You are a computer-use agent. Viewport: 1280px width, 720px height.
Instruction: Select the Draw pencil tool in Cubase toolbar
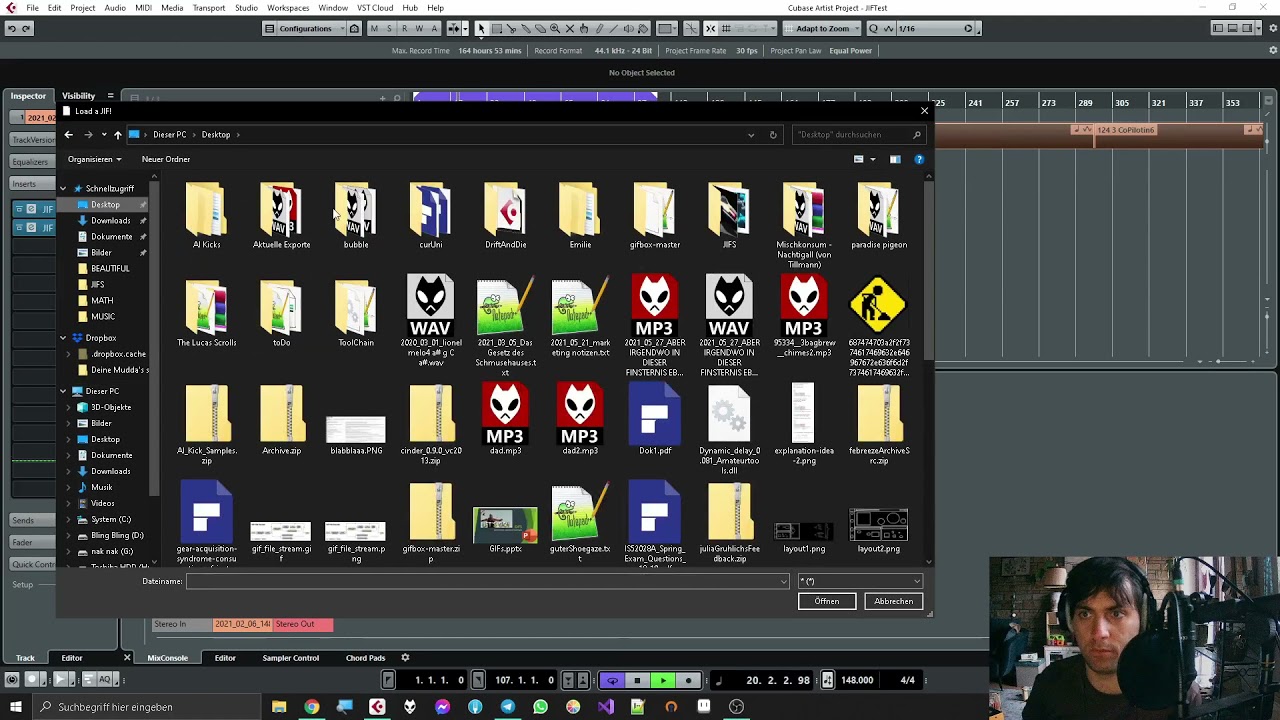tap(599, 28)
